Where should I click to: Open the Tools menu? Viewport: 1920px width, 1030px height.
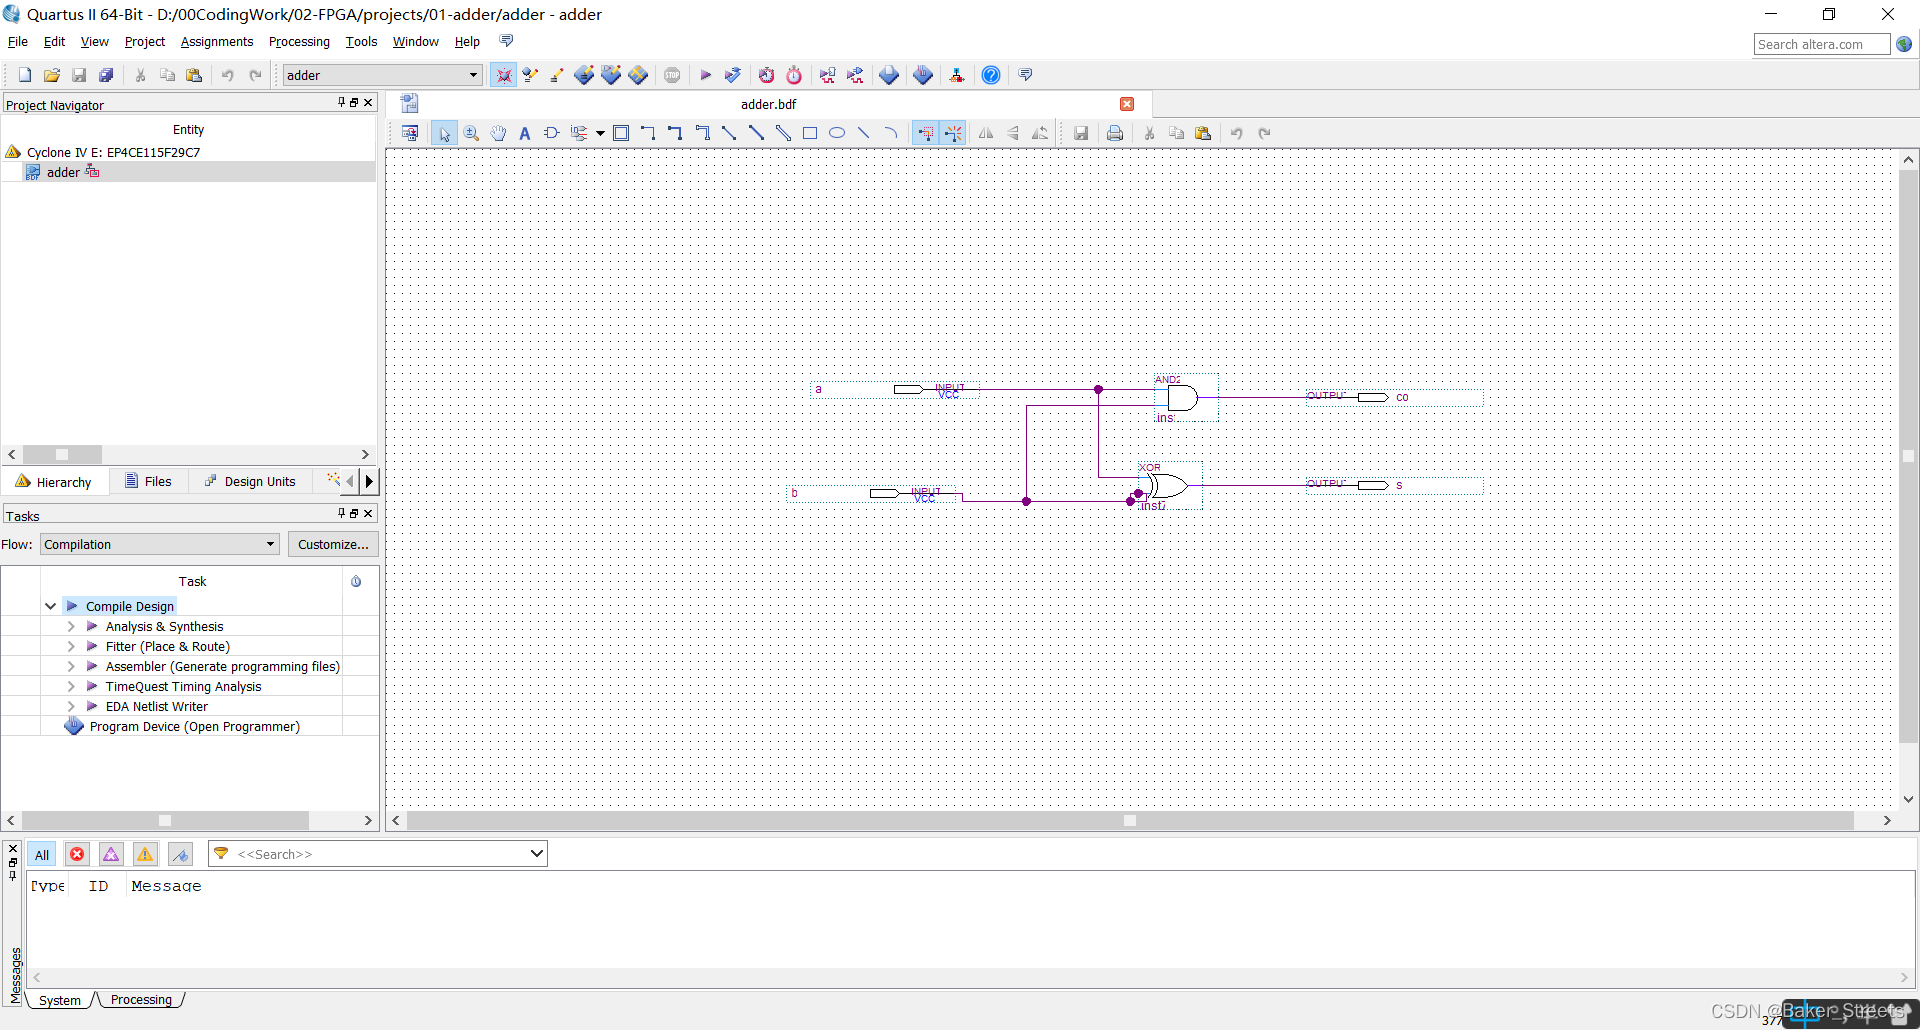click(x=361, y=42)
